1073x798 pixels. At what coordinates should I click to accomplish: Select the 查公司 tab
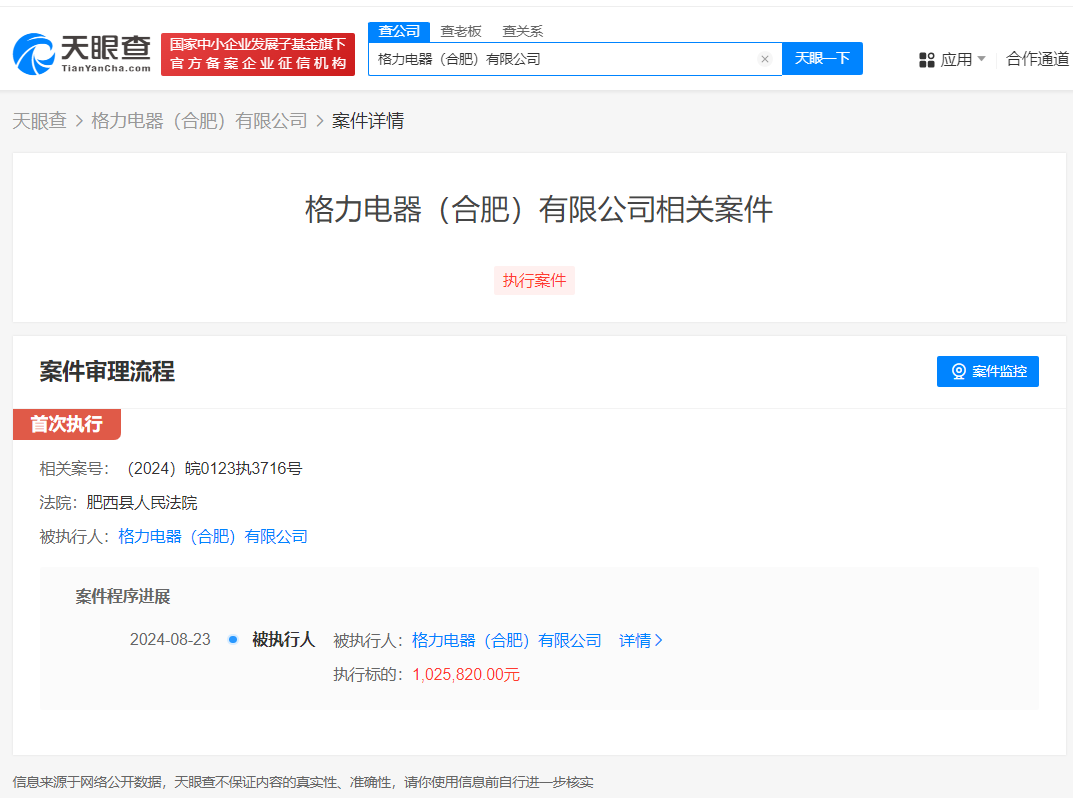(399, 31)
